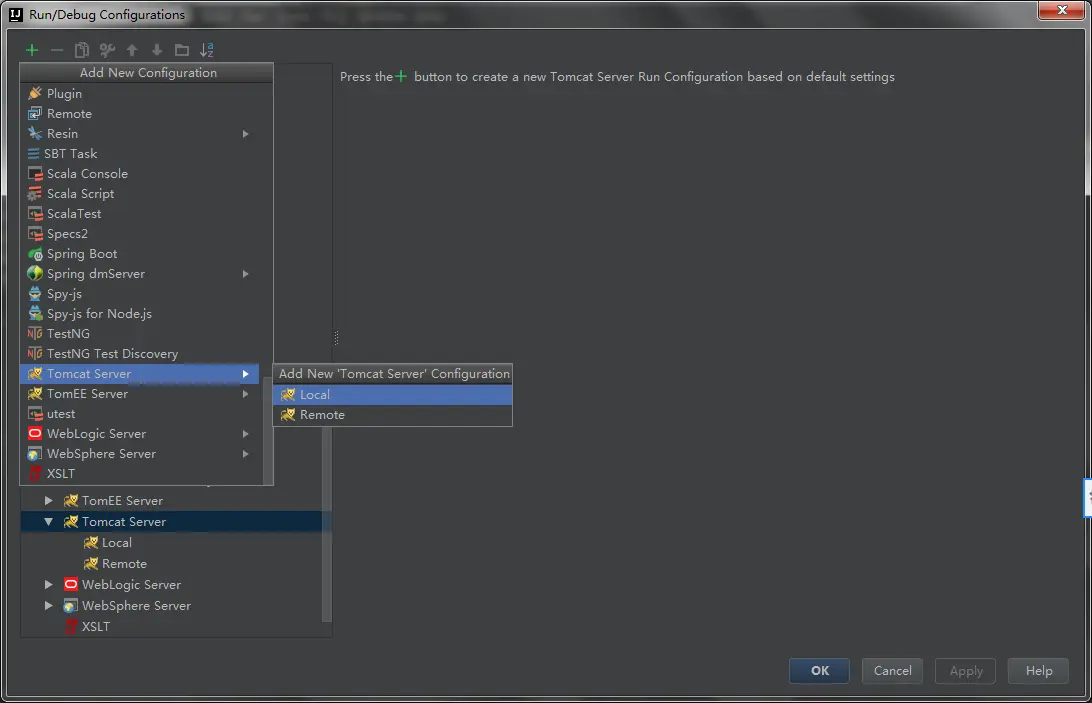Click the tree panel vertical scrollbar
The height and width of the screenshot is (703, 1092).
coord(326,524)
